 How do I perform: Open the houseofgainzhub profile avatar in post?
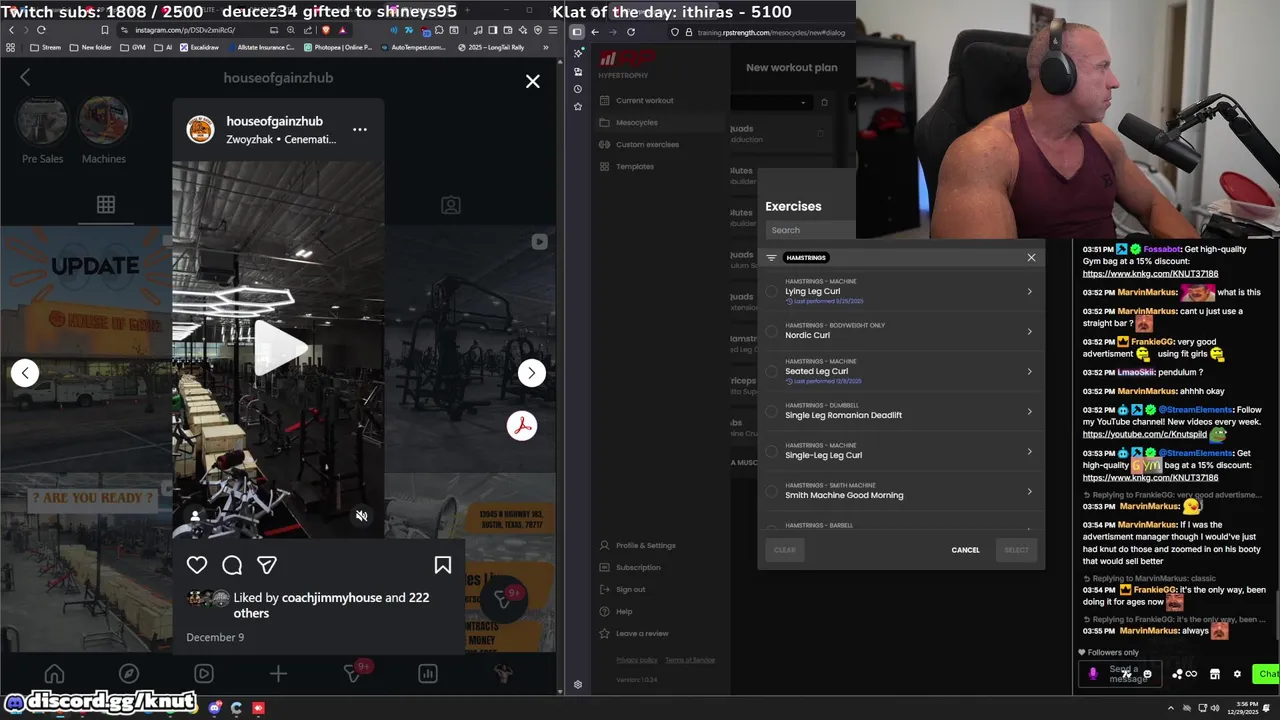tap(201, 130)
